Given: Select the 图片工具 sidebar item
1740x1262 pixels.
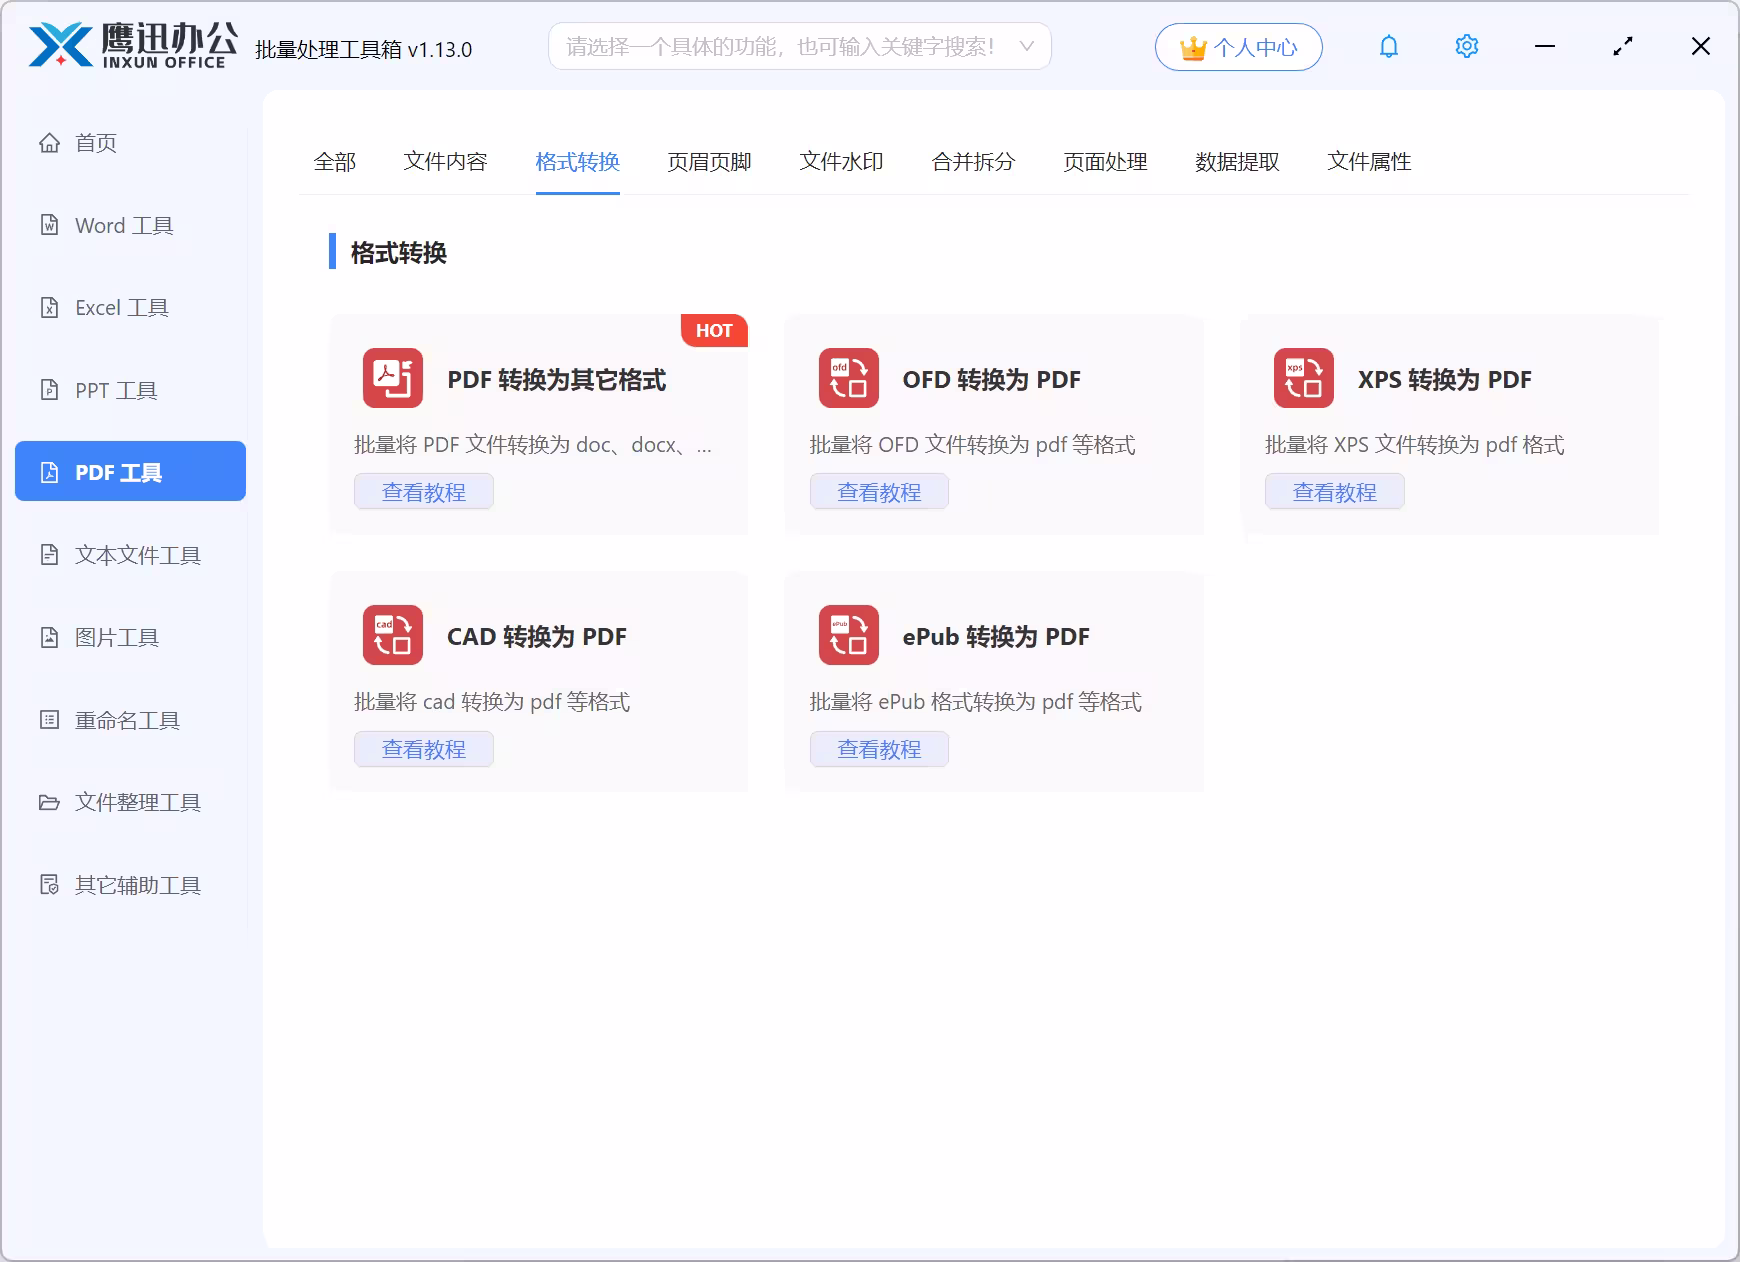Looking at the screenshot, I should click(115, 637).
